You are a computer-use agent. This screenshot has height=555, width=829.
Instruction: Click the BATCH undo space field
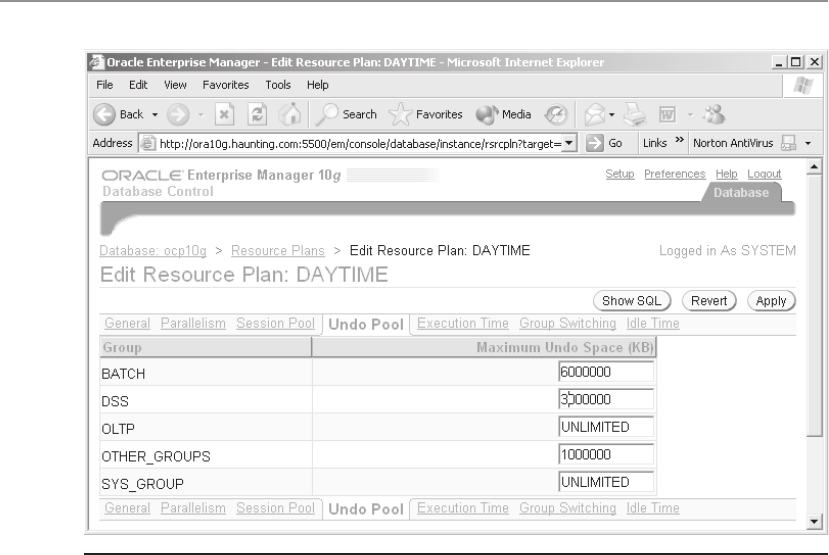click(x=606, y=372)
